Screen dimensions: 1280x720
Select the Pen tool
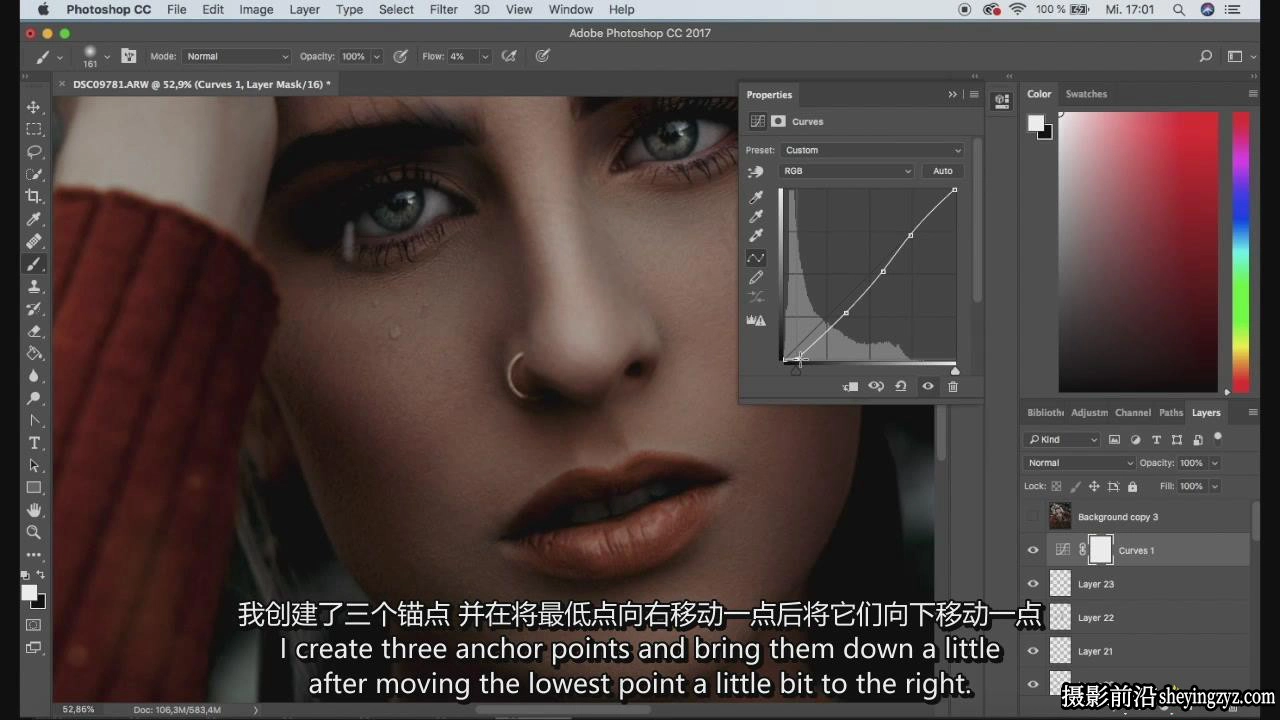tap(34, 420)
